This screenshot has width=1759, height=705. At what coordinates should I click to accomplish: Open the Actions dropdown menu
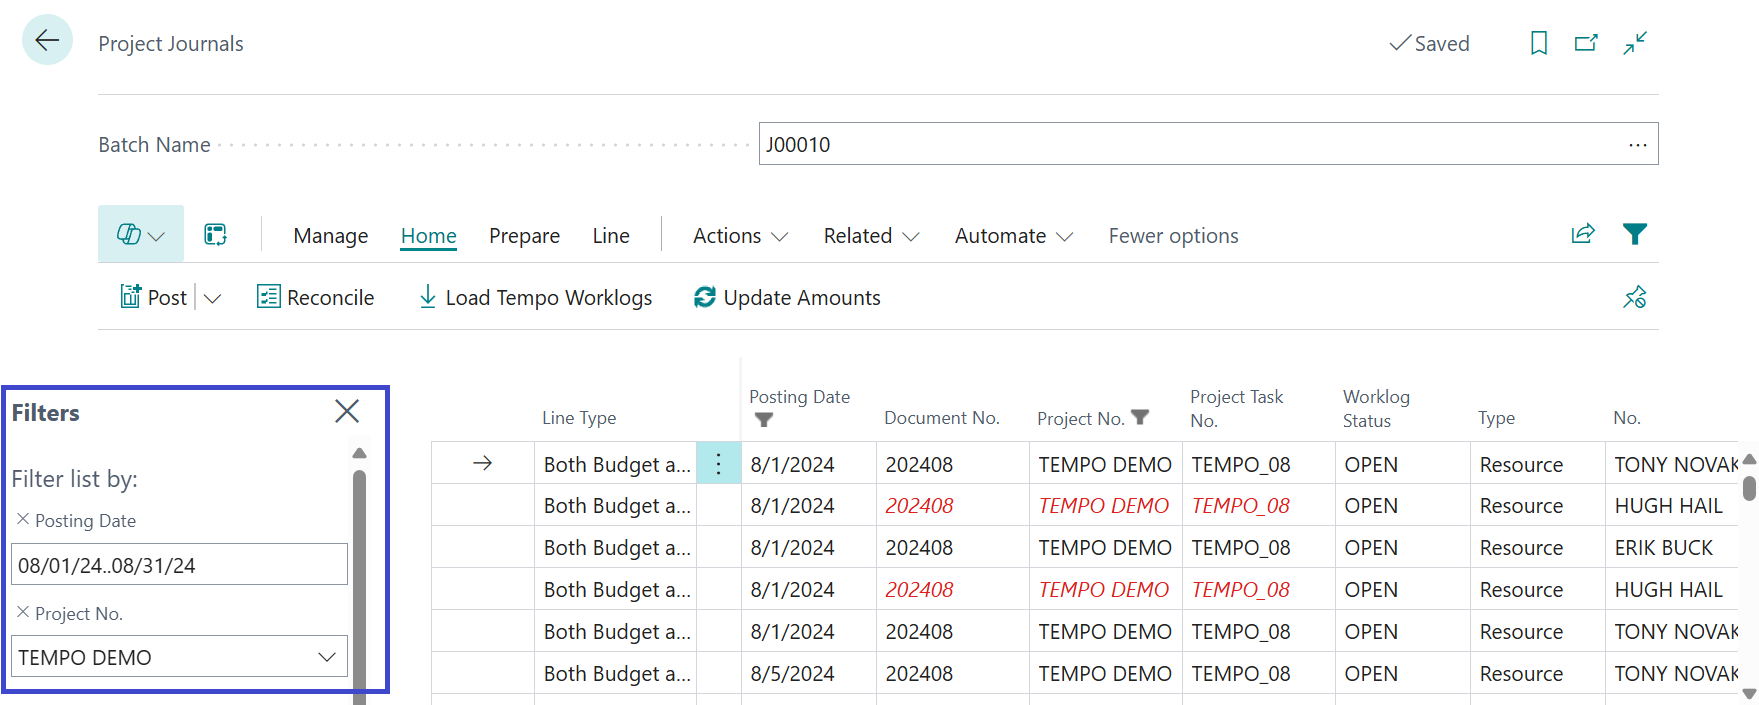pyautogui.click(x=740, y=236)
